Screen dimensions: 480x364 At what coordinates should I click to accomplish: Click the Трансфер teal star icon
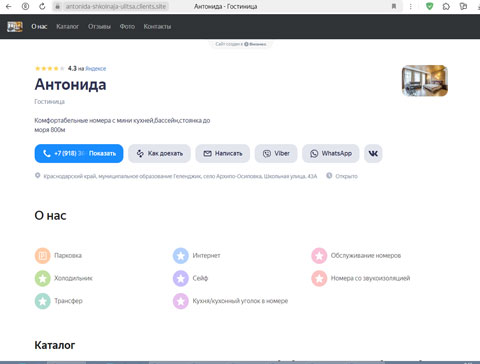[43, 301]
